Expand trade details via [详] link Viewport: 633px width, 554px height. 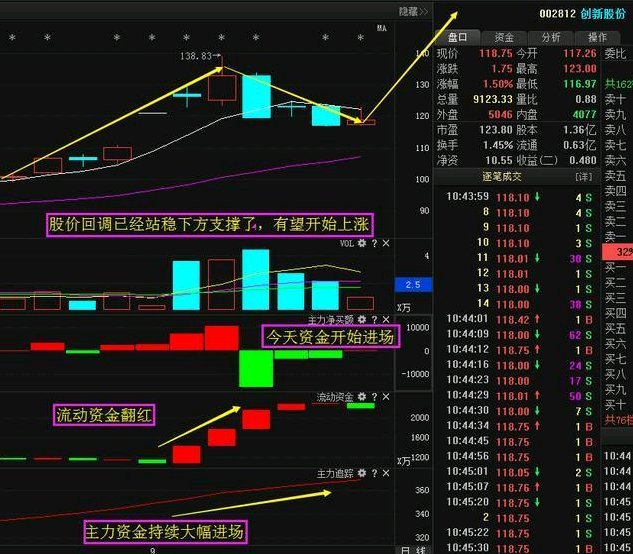tap(582, 177)
